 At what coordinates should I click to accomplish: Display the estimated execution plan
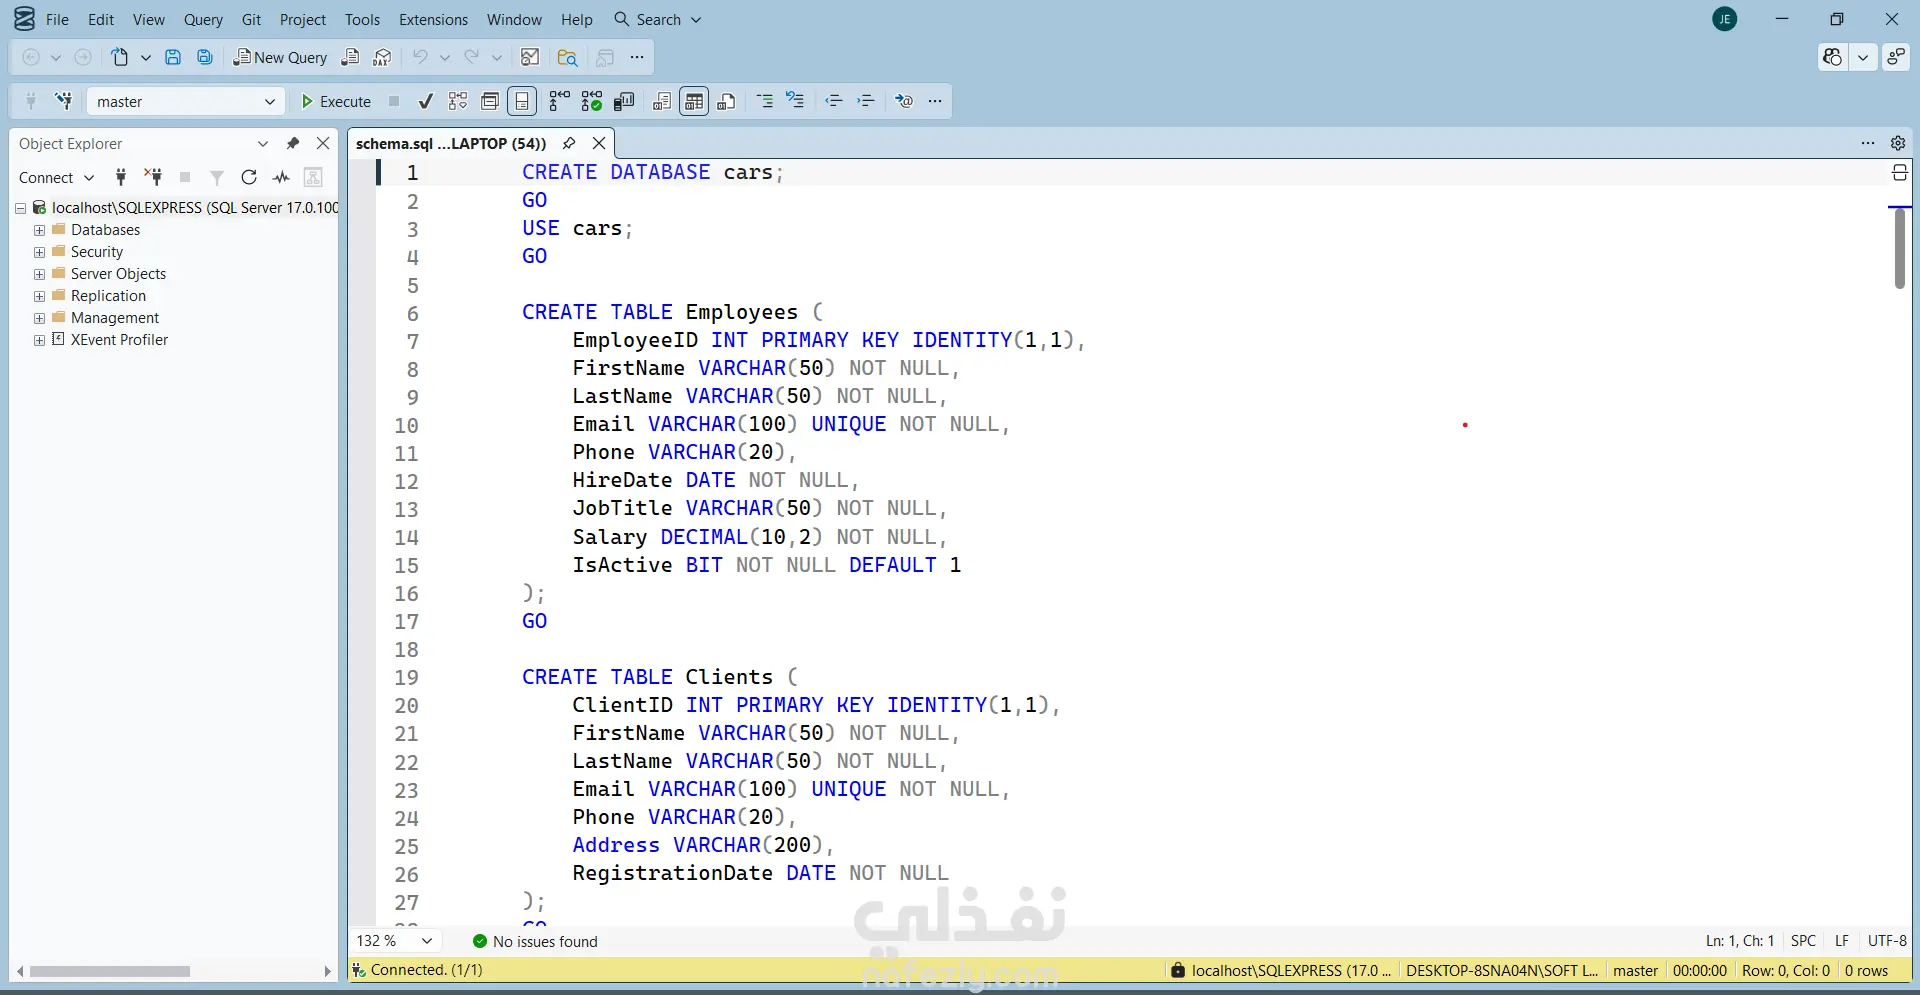point(458,101)
